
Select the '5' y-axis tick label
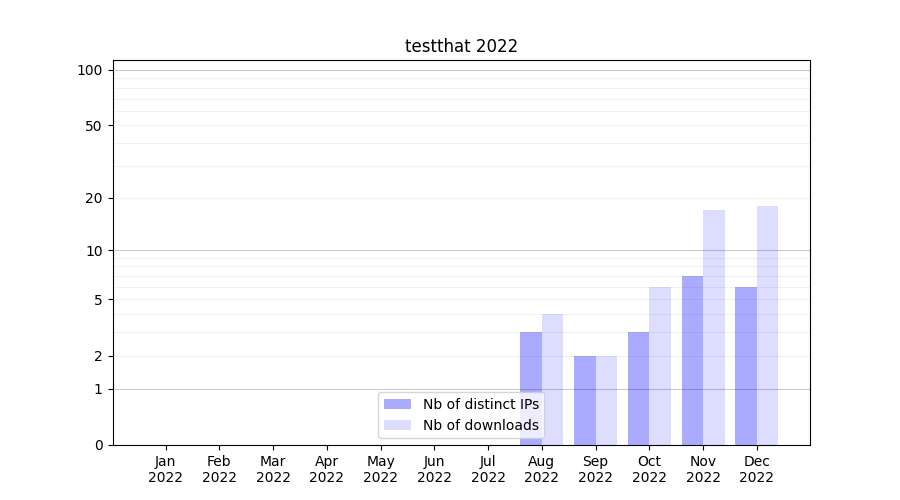98,300
